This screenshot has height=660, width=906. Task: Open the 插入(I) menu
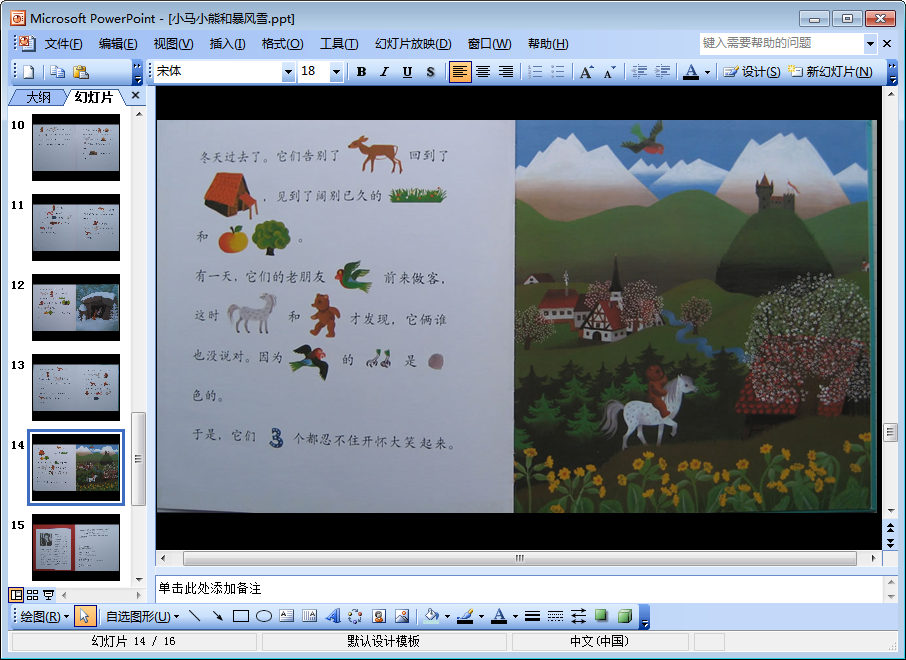click(x=227, y=44)
